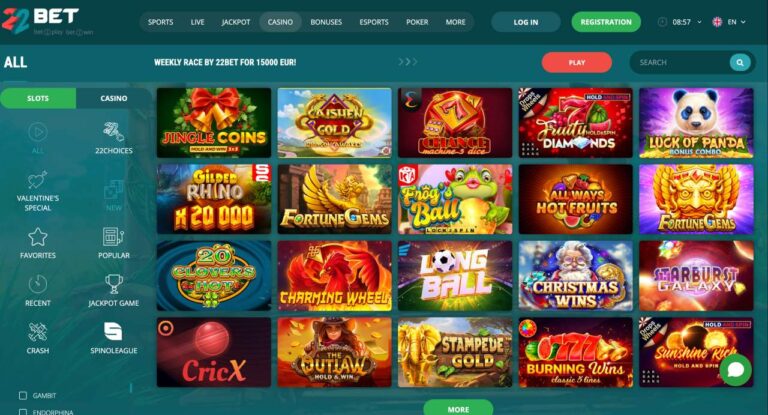Open Favorites star icon
Image resolution: width=768 pixels, height=415 pixels.
38,237
